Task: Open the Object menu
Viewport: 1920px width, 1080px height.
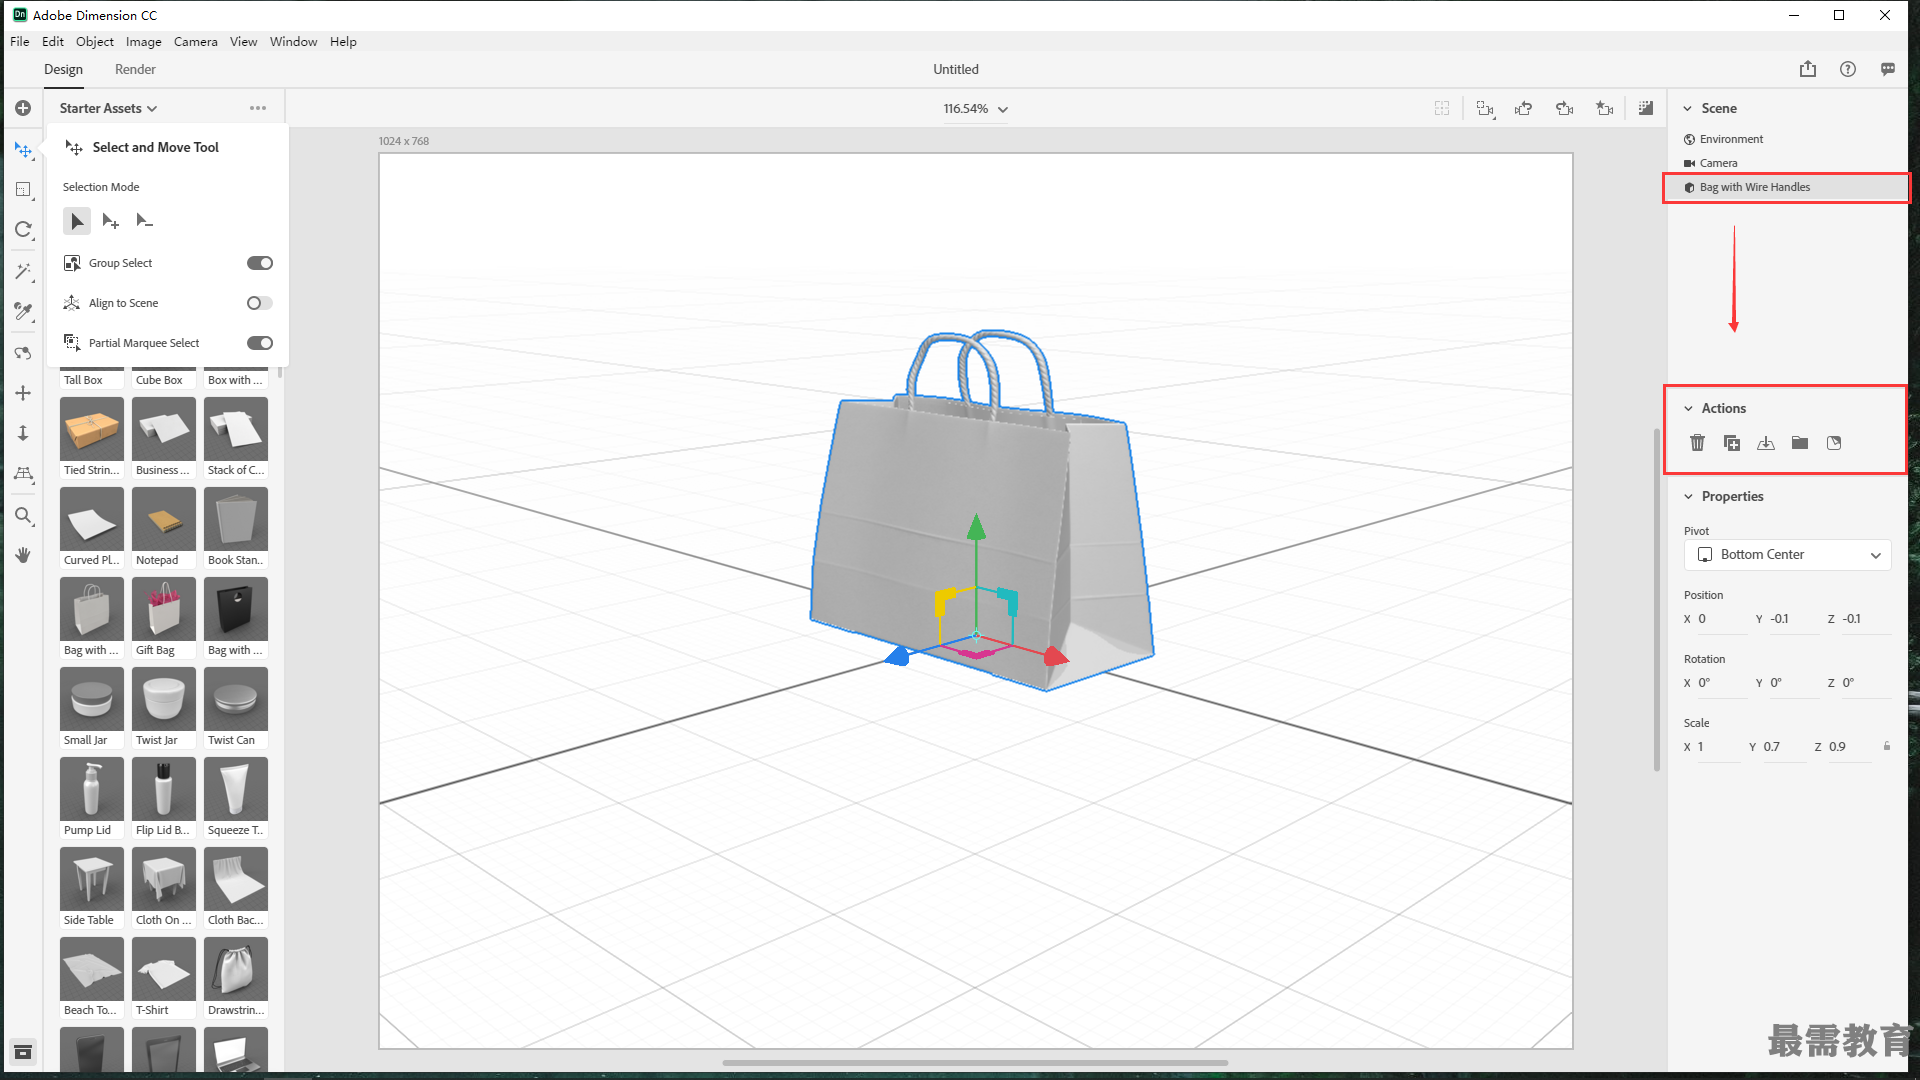Action: point(95,41)
